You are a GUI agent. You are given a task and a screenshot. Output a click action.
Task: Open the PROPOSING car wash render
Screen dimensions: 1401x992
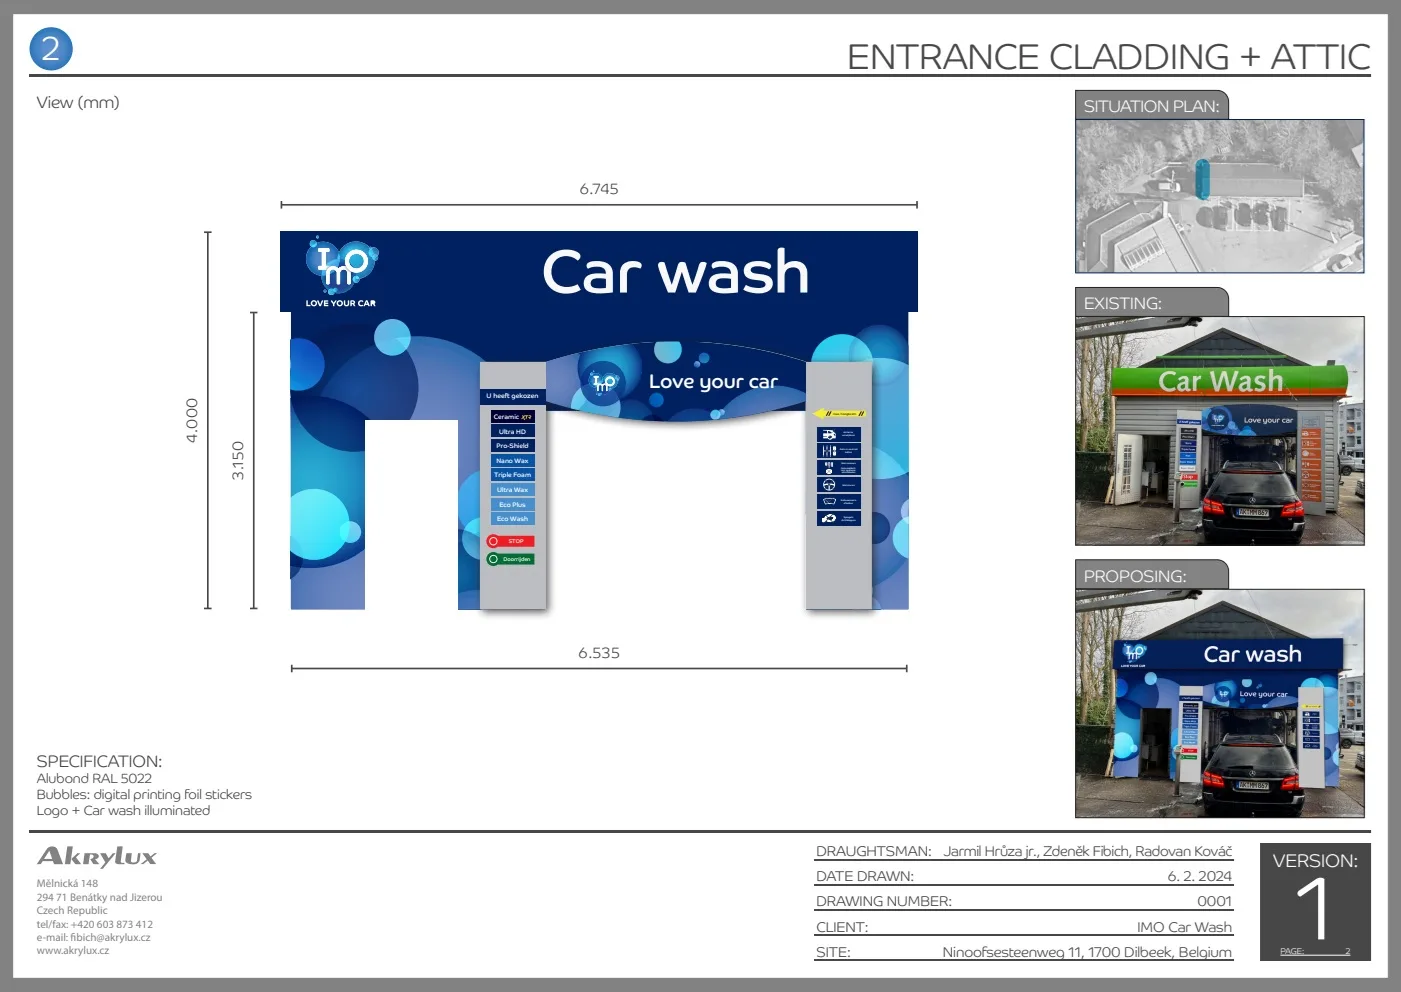(1219, 703)
